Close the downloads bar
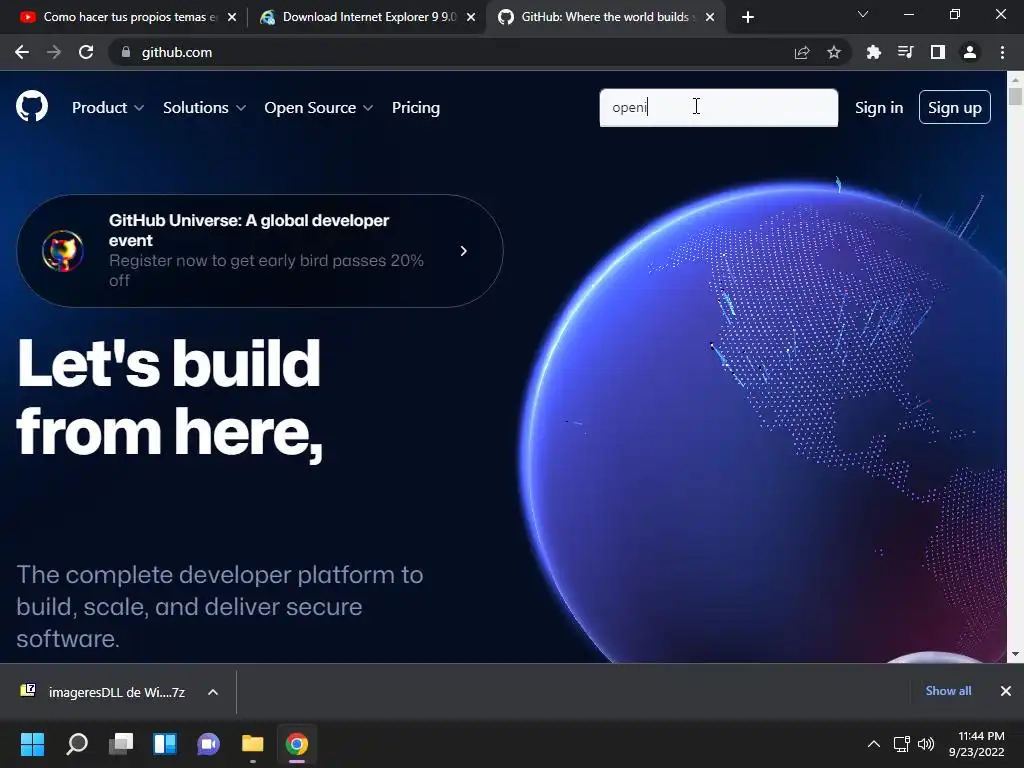This screenshot has height=768, width=1024. point(1006,691)
